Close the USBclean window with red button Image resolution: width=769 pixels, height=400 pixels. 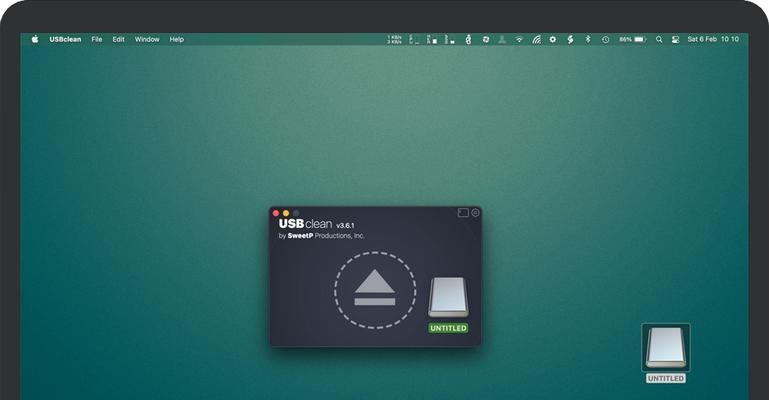coord(276,213)
